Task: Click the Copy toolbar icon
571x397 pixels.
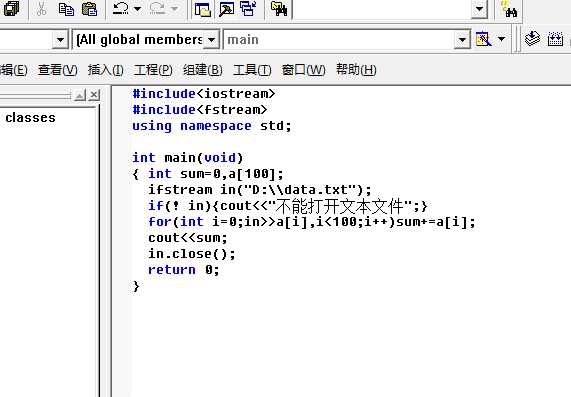Action: [x=66, y=9]
